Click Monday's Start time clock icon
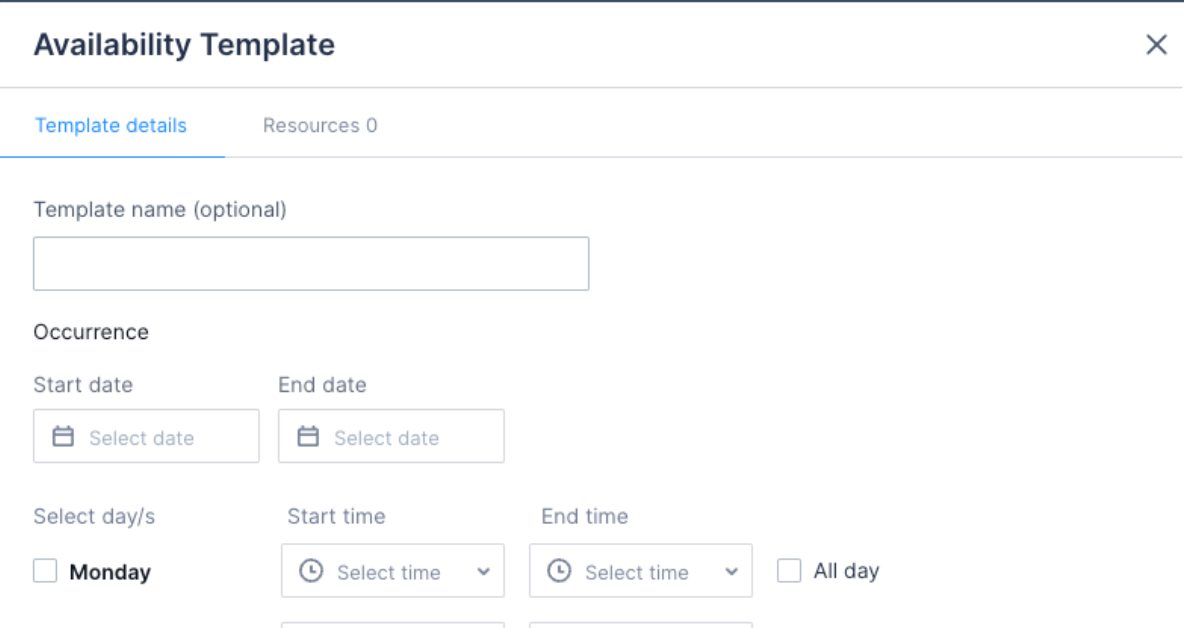Viewport: 1184px width, 628px height. [312, 571]
